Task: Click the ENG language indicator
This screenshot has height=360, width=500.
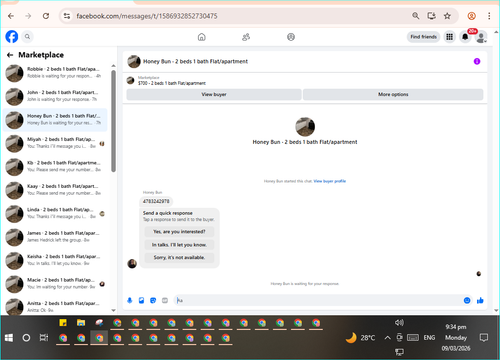Action: point(429,338)
